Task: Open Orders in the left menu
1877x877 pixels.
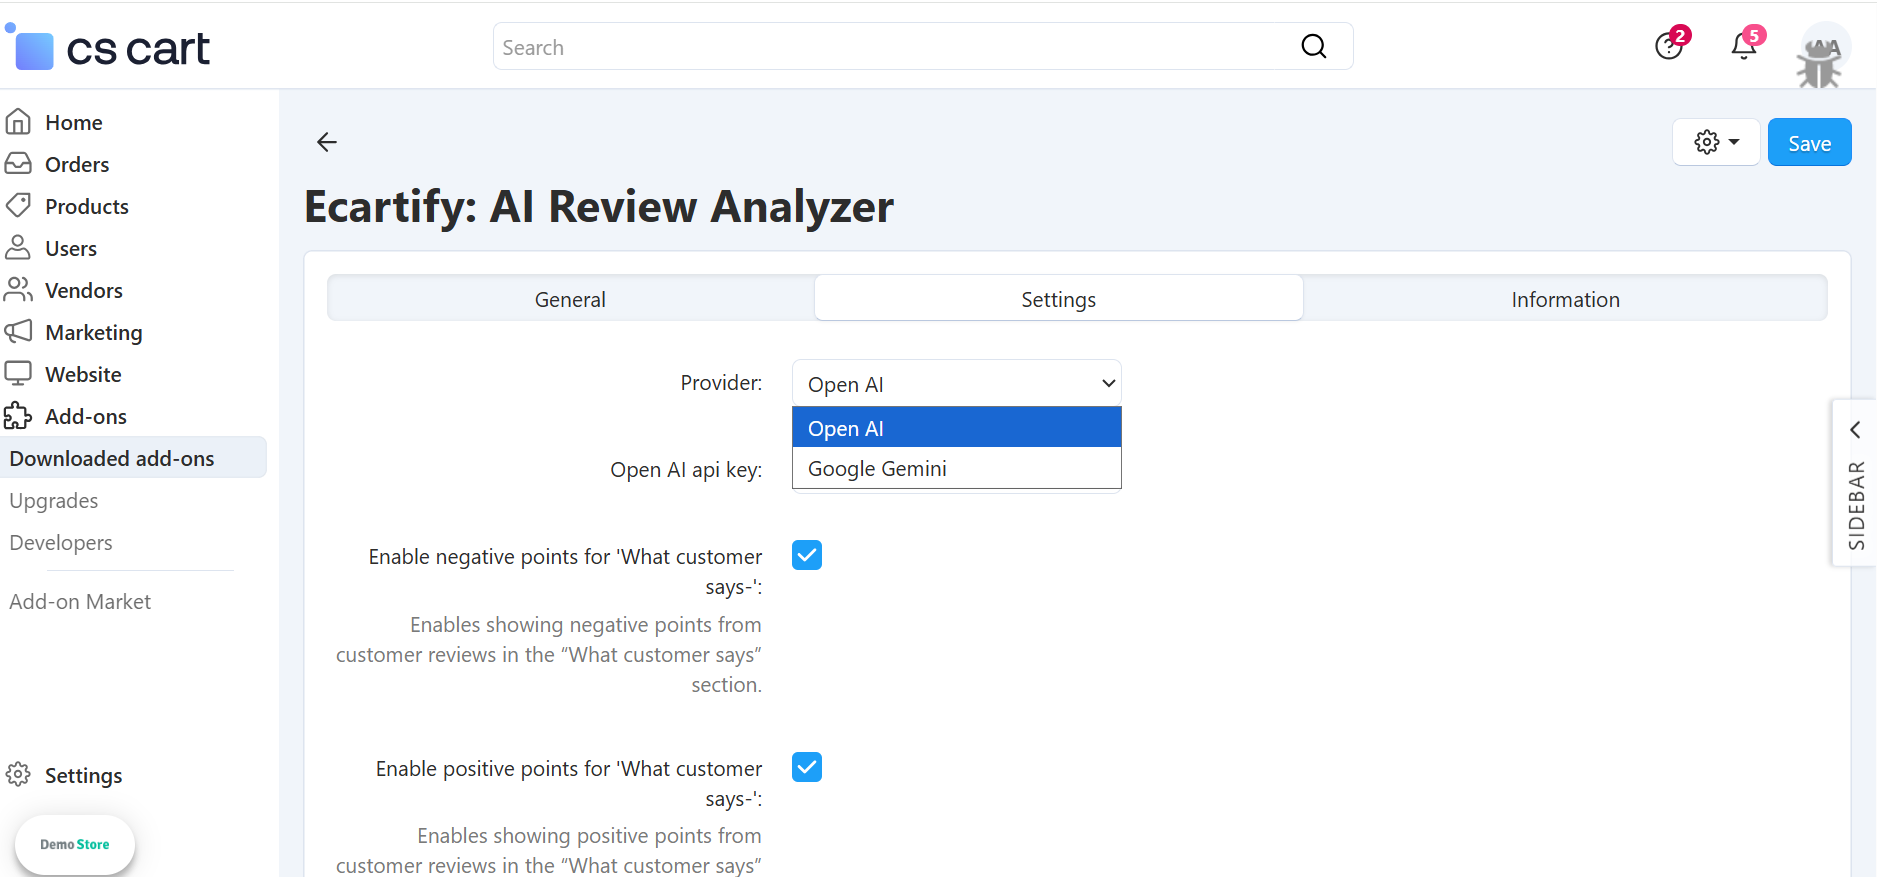Action: point(76,165)
